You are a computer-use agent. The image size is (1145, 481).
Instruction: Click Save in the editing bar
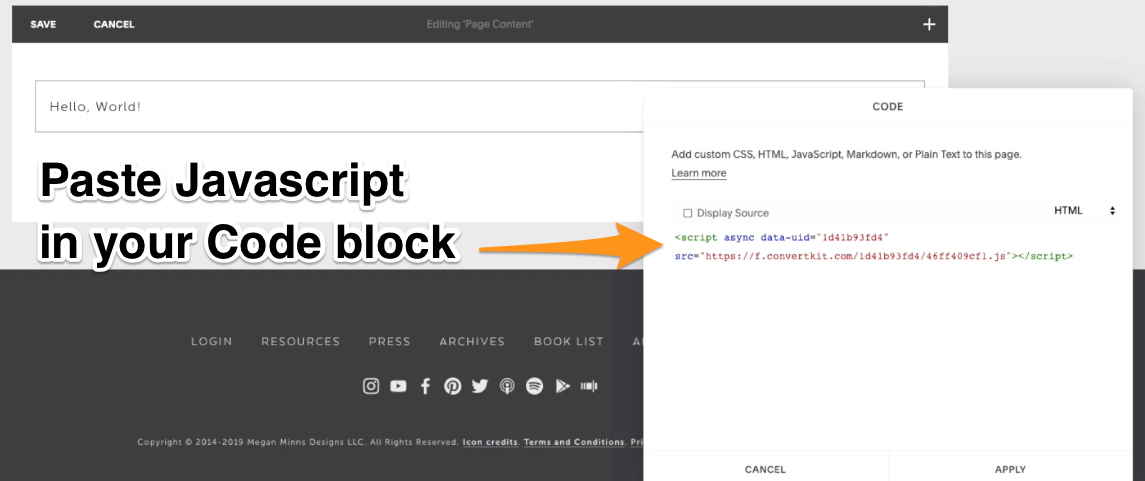(43, 24)
